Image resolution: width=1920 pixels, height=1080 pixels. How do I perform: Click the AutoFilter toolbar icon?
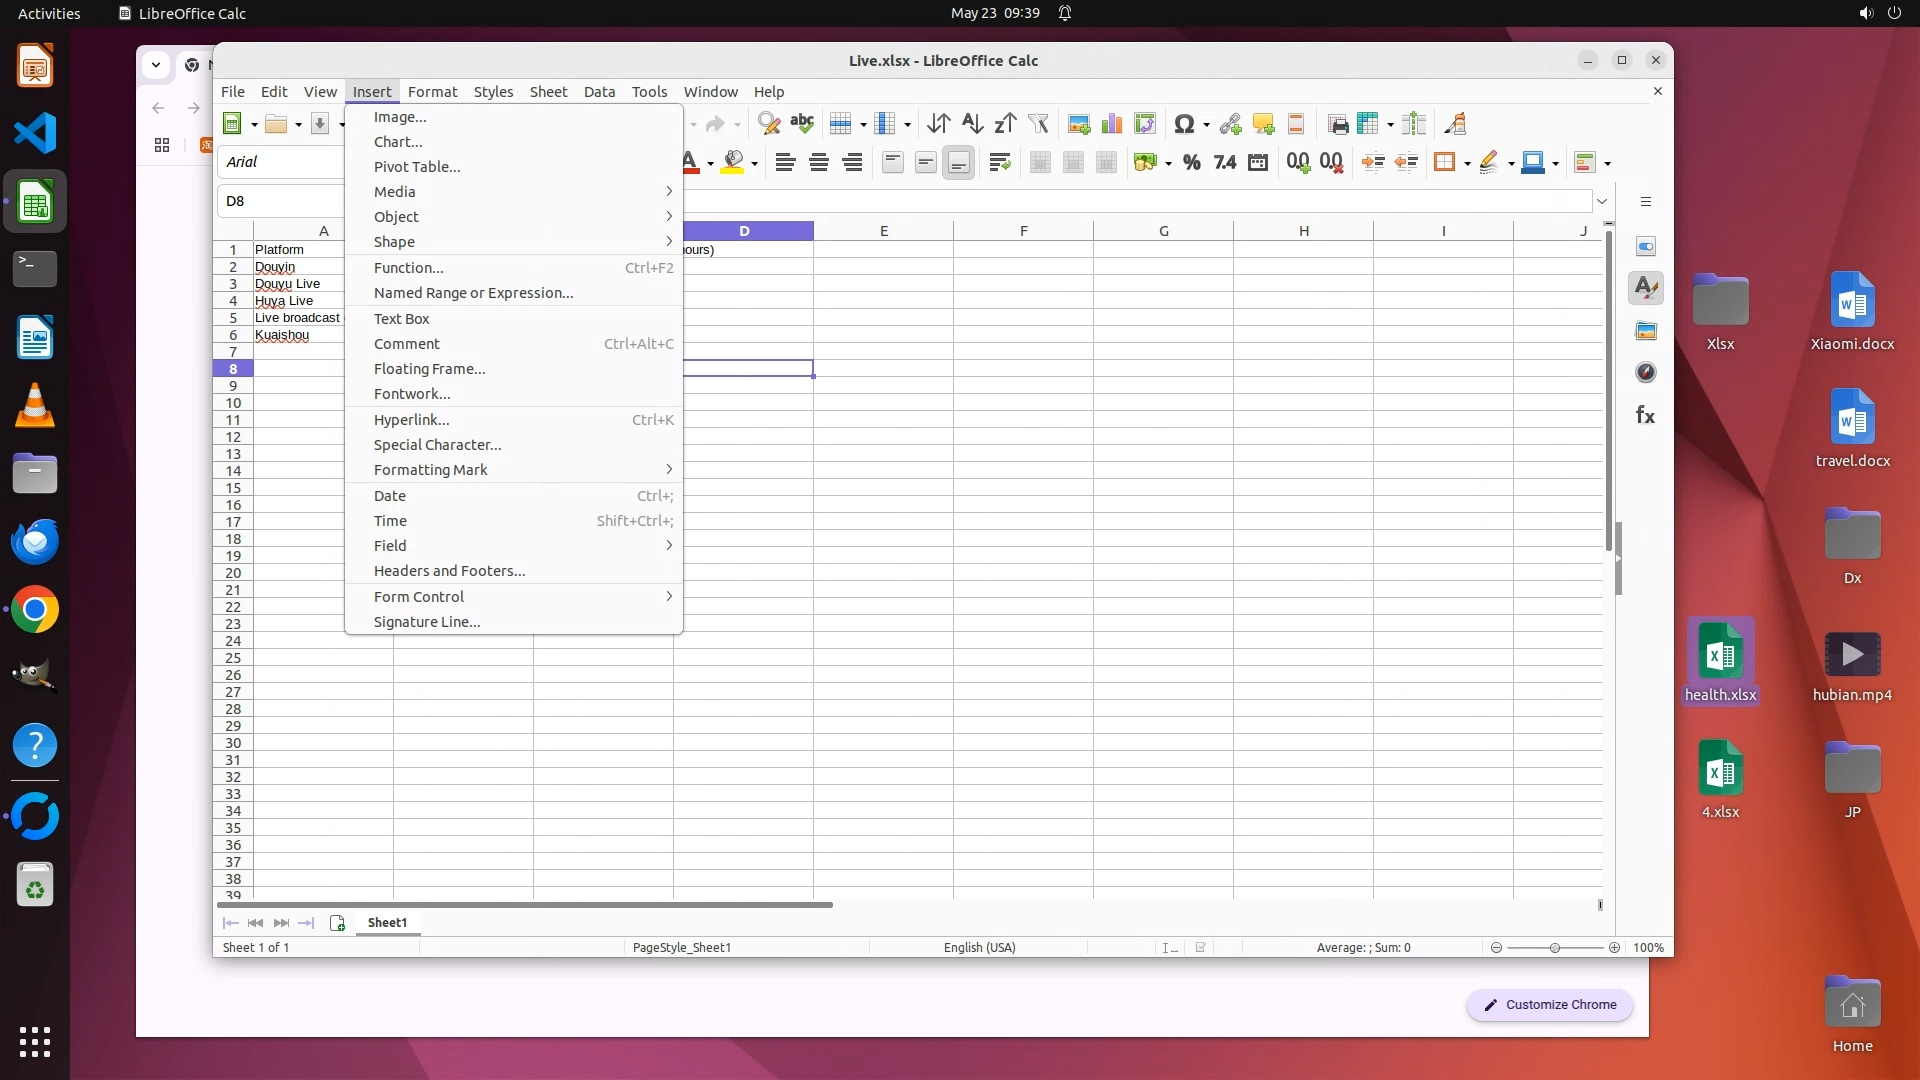1038,124
